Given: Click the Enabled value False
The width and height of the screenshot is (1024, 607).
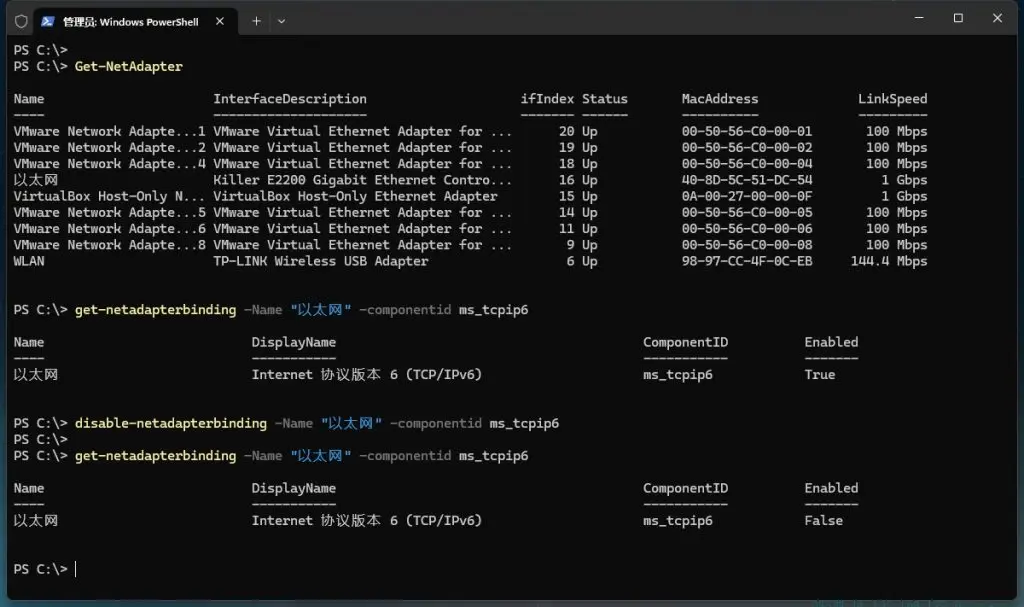Looking at the screenshot, I should (x=823, y=521).
